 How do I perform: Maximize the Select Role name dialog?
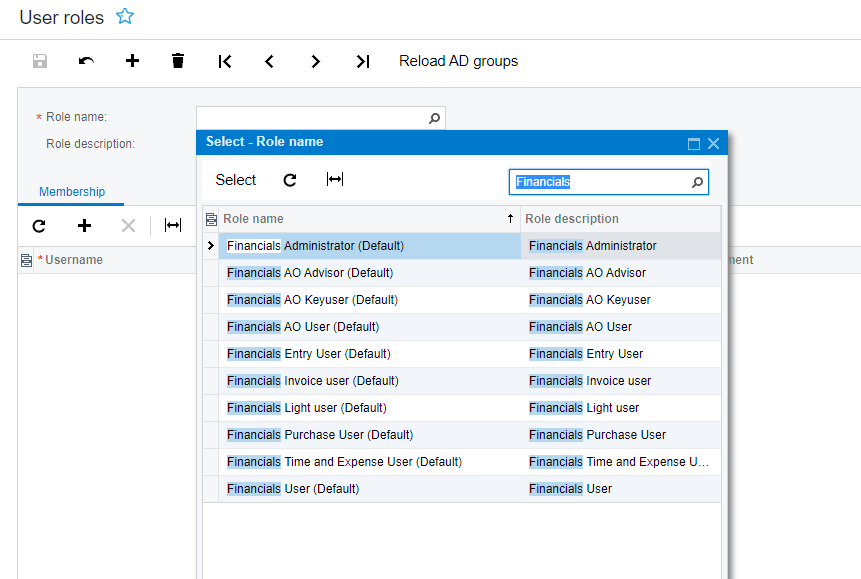(x=694, y=143)
